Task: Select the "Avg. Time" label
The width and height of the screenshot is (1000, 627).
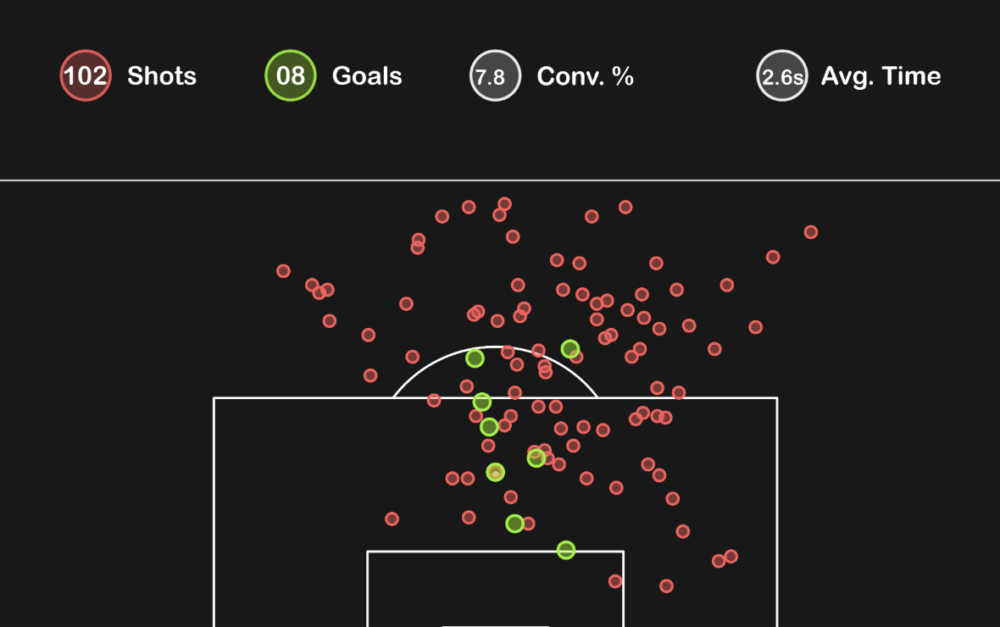Action: pos(881,76)
